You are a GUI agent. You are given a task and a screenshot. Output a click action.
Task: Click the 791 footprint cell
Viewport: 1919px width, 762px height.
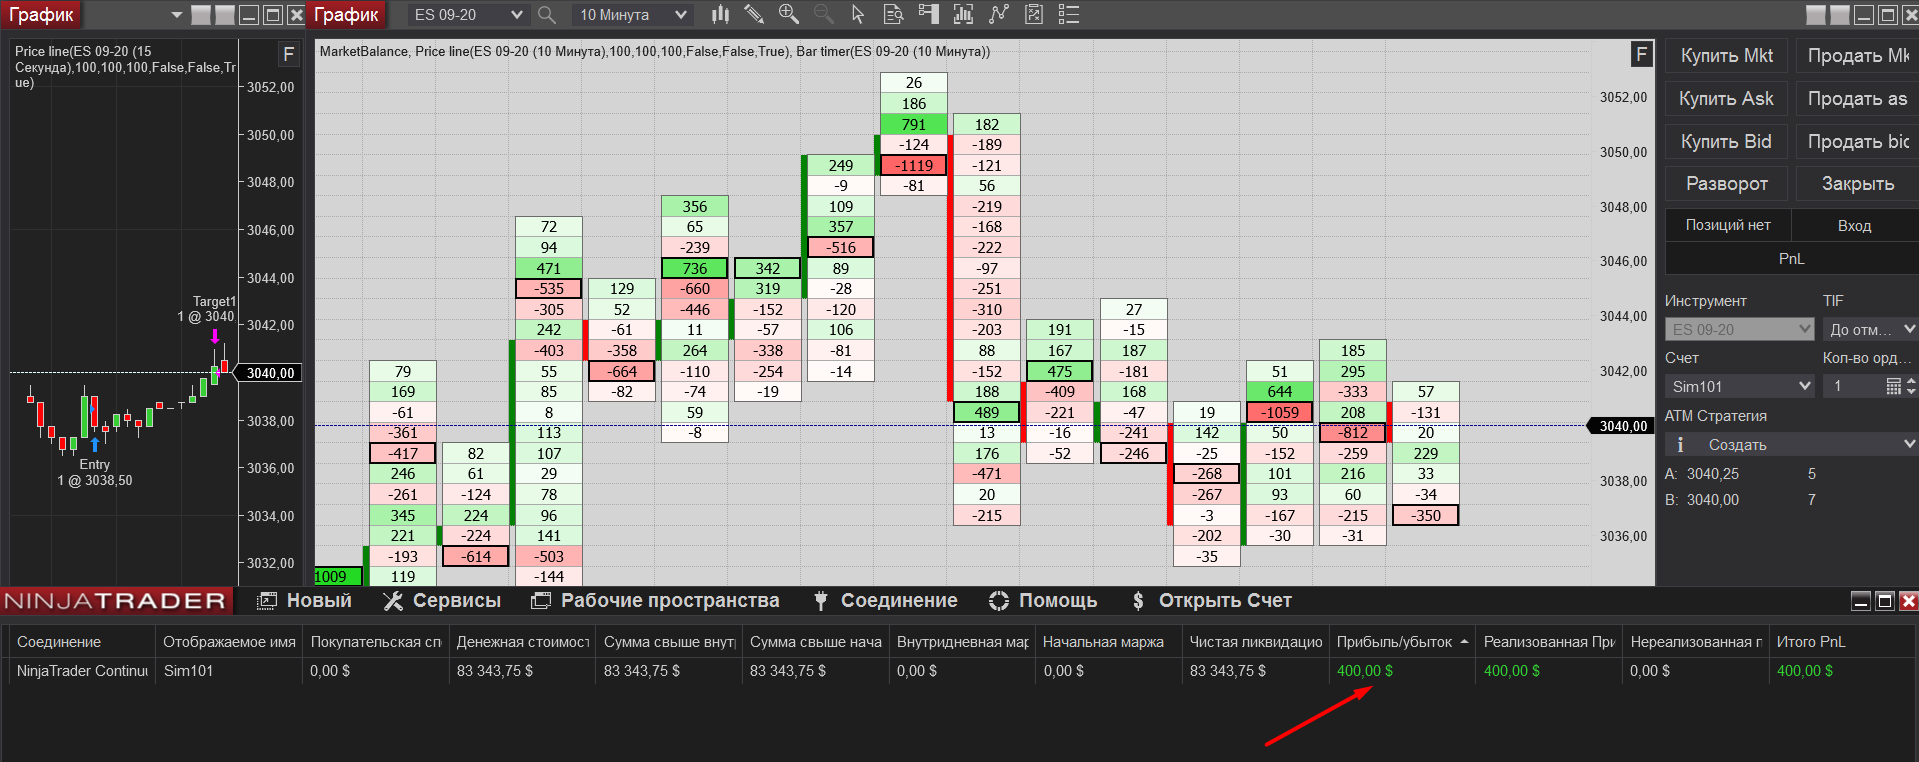(914, 125)
